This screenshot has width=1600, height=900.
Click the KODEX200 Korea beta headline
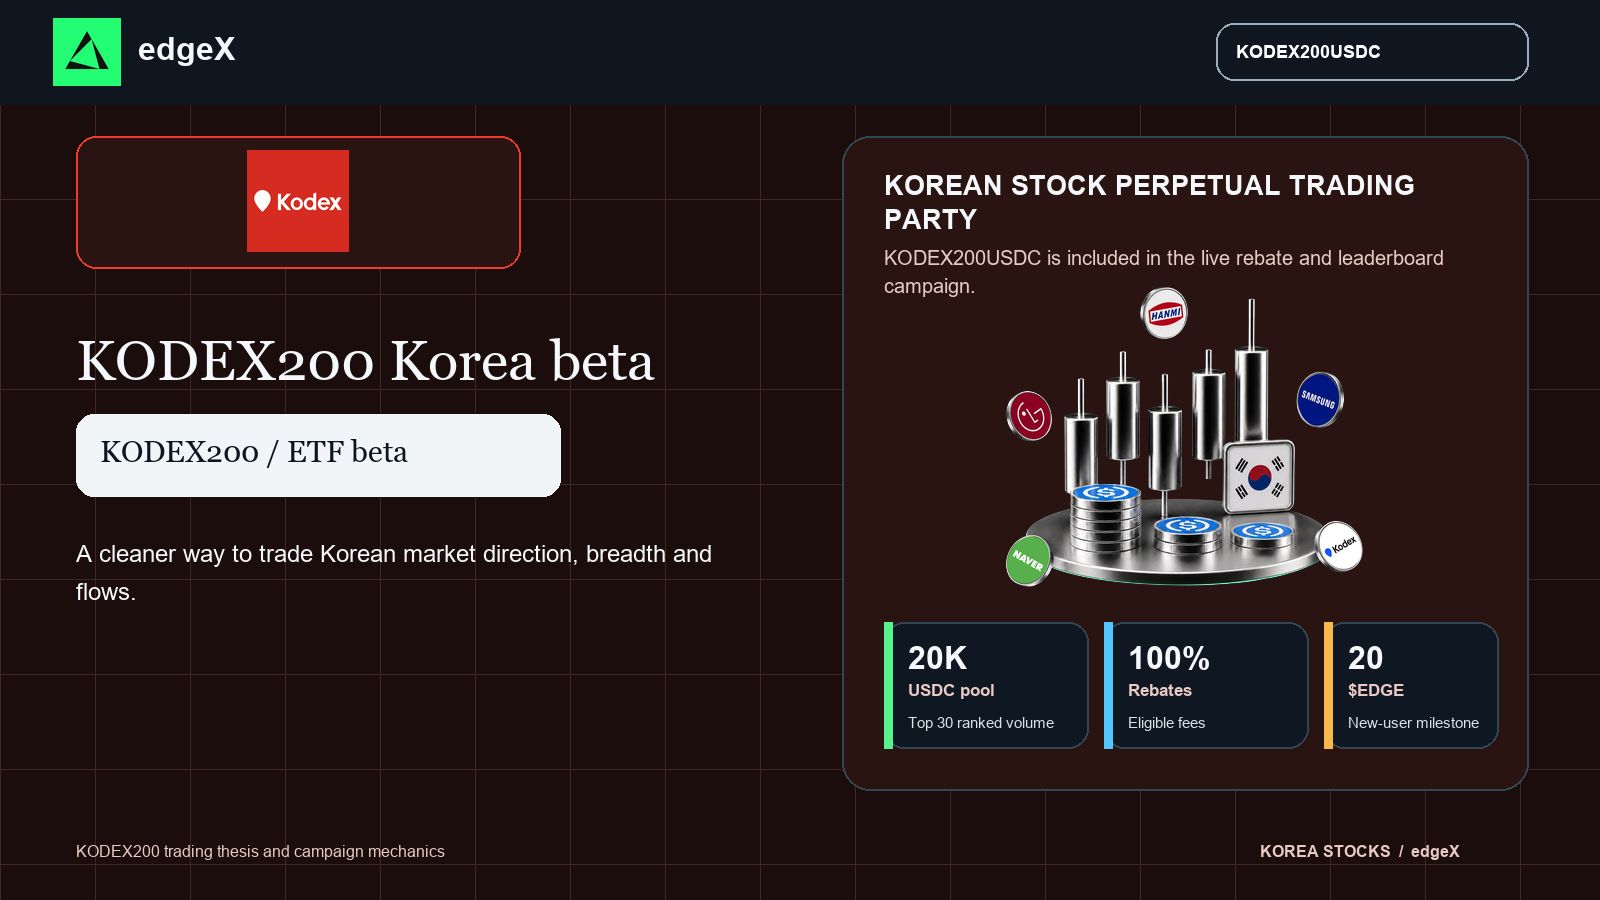[366, 361]
